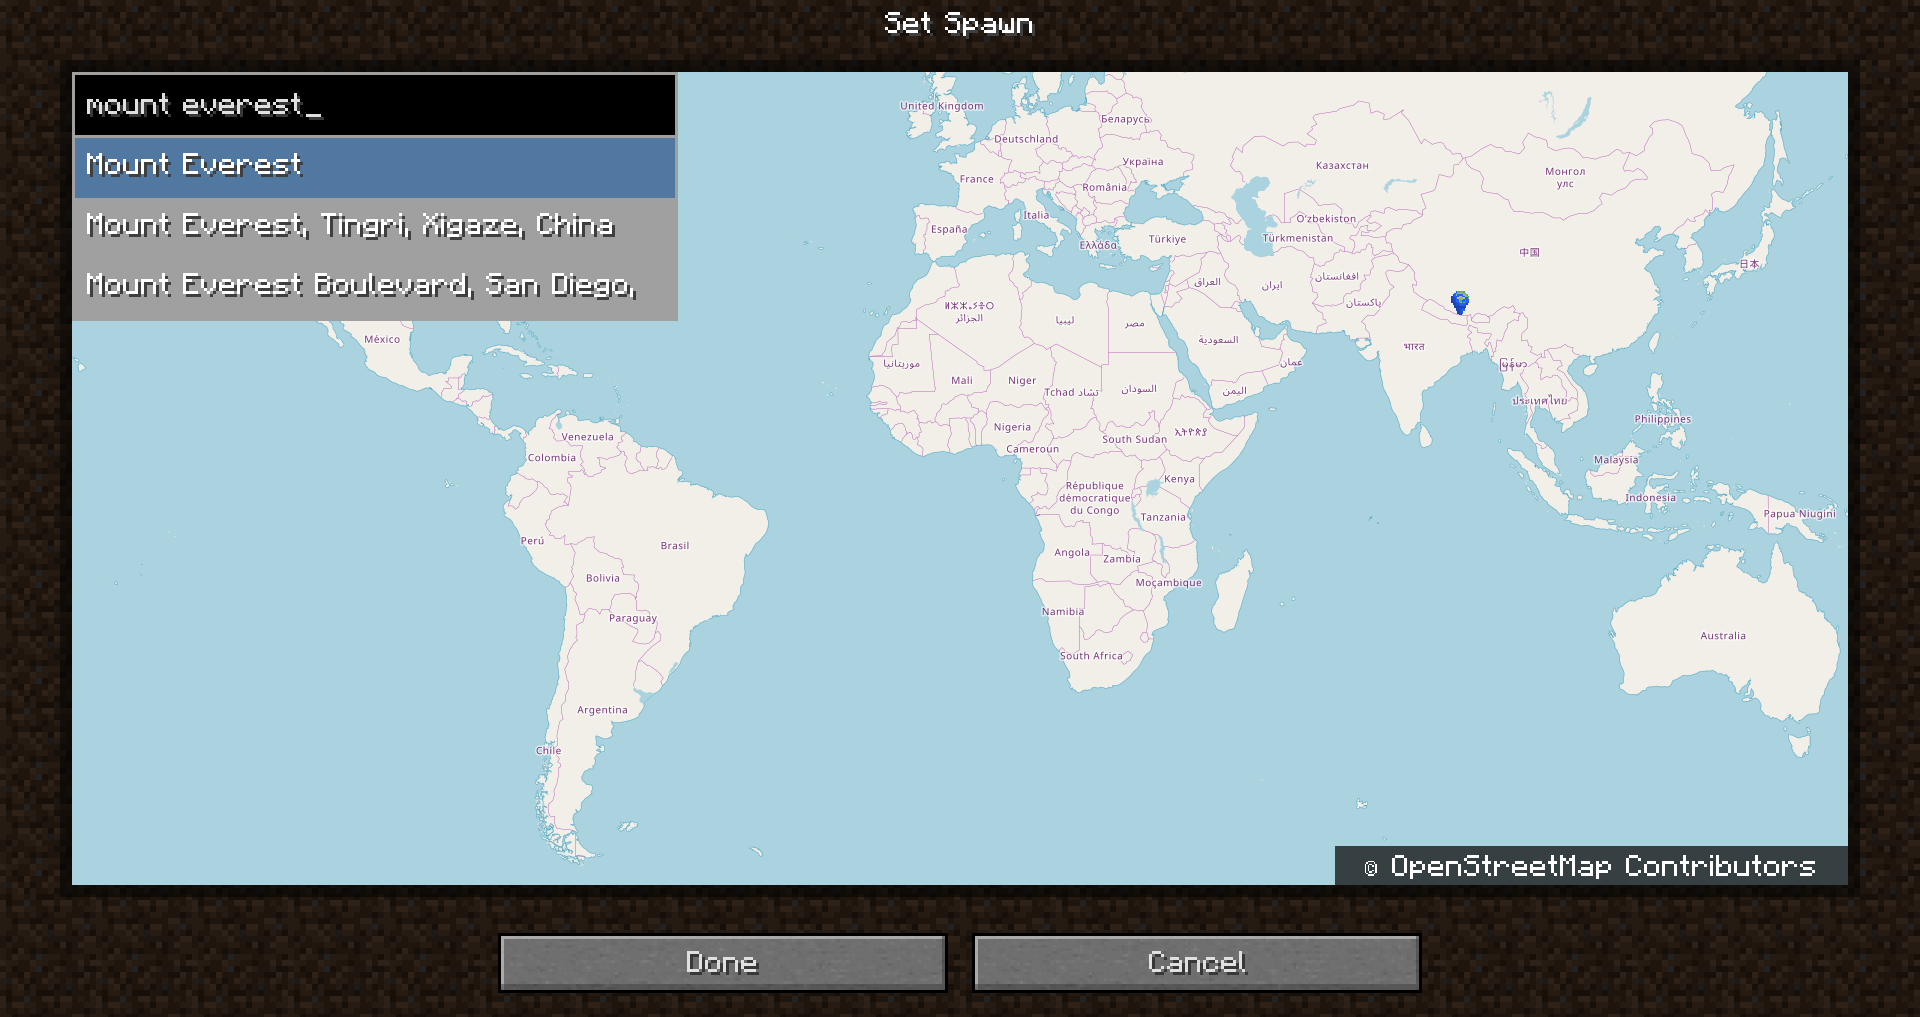Screen dimensions: 1920x1017
Task: Click on Australia on the map
Action: [1723, 636]
